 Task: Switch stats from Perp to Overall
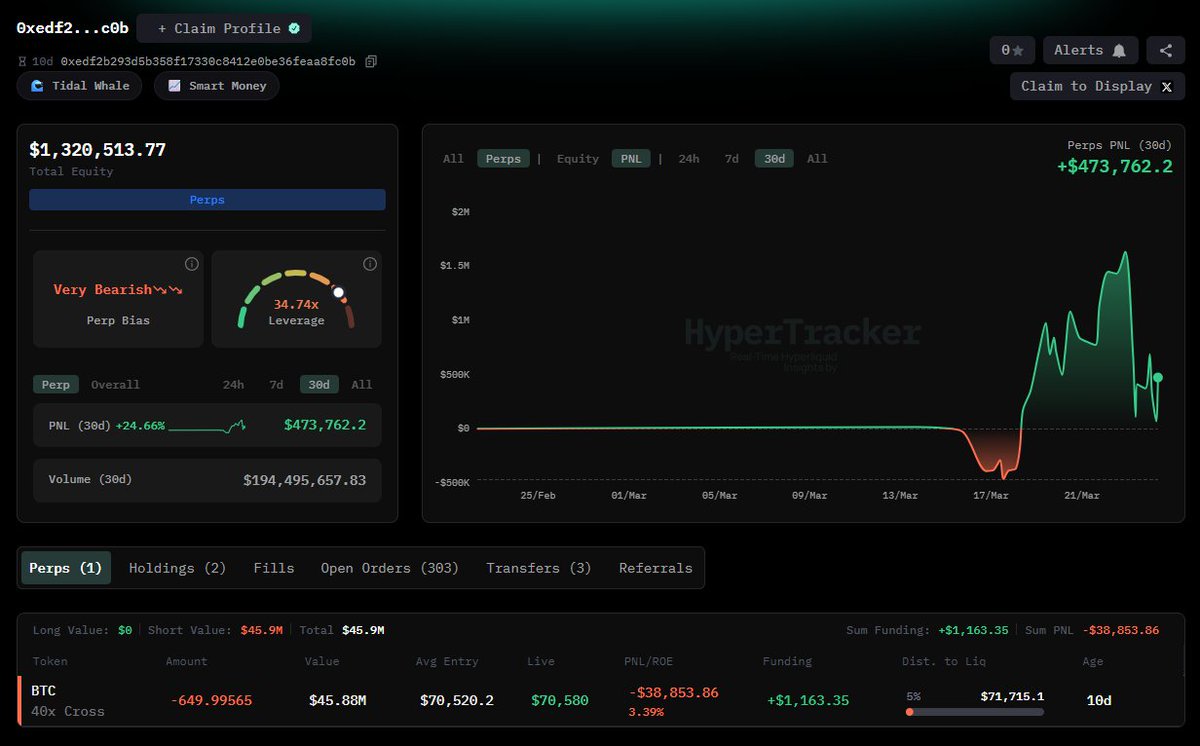pos(115,384)
